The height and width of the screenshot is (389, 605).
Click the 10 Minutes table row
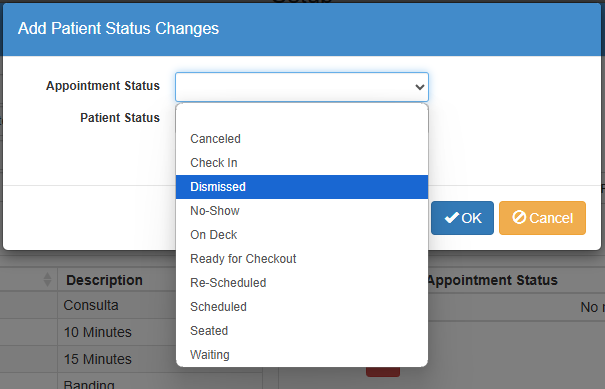tap(98, 332)
